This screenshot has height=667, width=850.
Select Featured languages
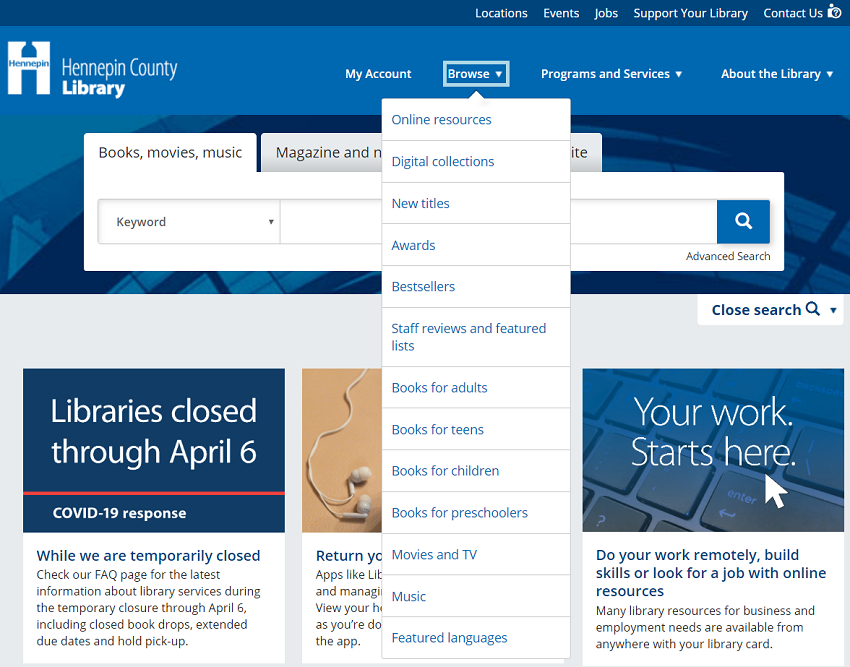pos(476,638)
